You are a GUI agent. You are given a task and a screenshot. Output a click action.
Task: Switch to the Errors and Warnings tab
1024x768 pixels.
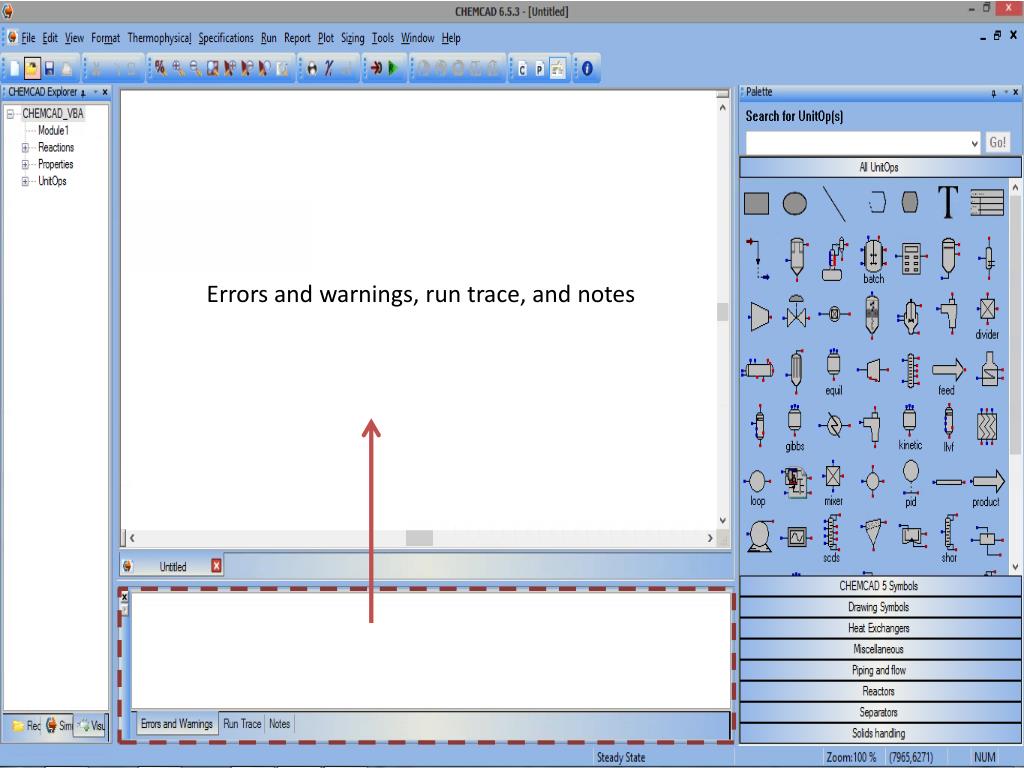[176, 724]
